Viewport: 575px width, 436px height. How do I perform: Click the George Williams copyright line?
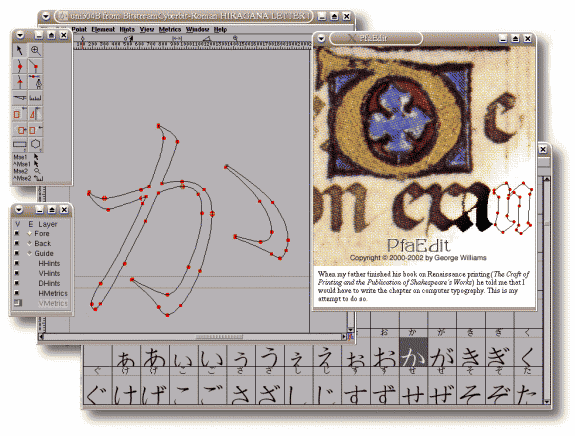[x=418, y=258]
